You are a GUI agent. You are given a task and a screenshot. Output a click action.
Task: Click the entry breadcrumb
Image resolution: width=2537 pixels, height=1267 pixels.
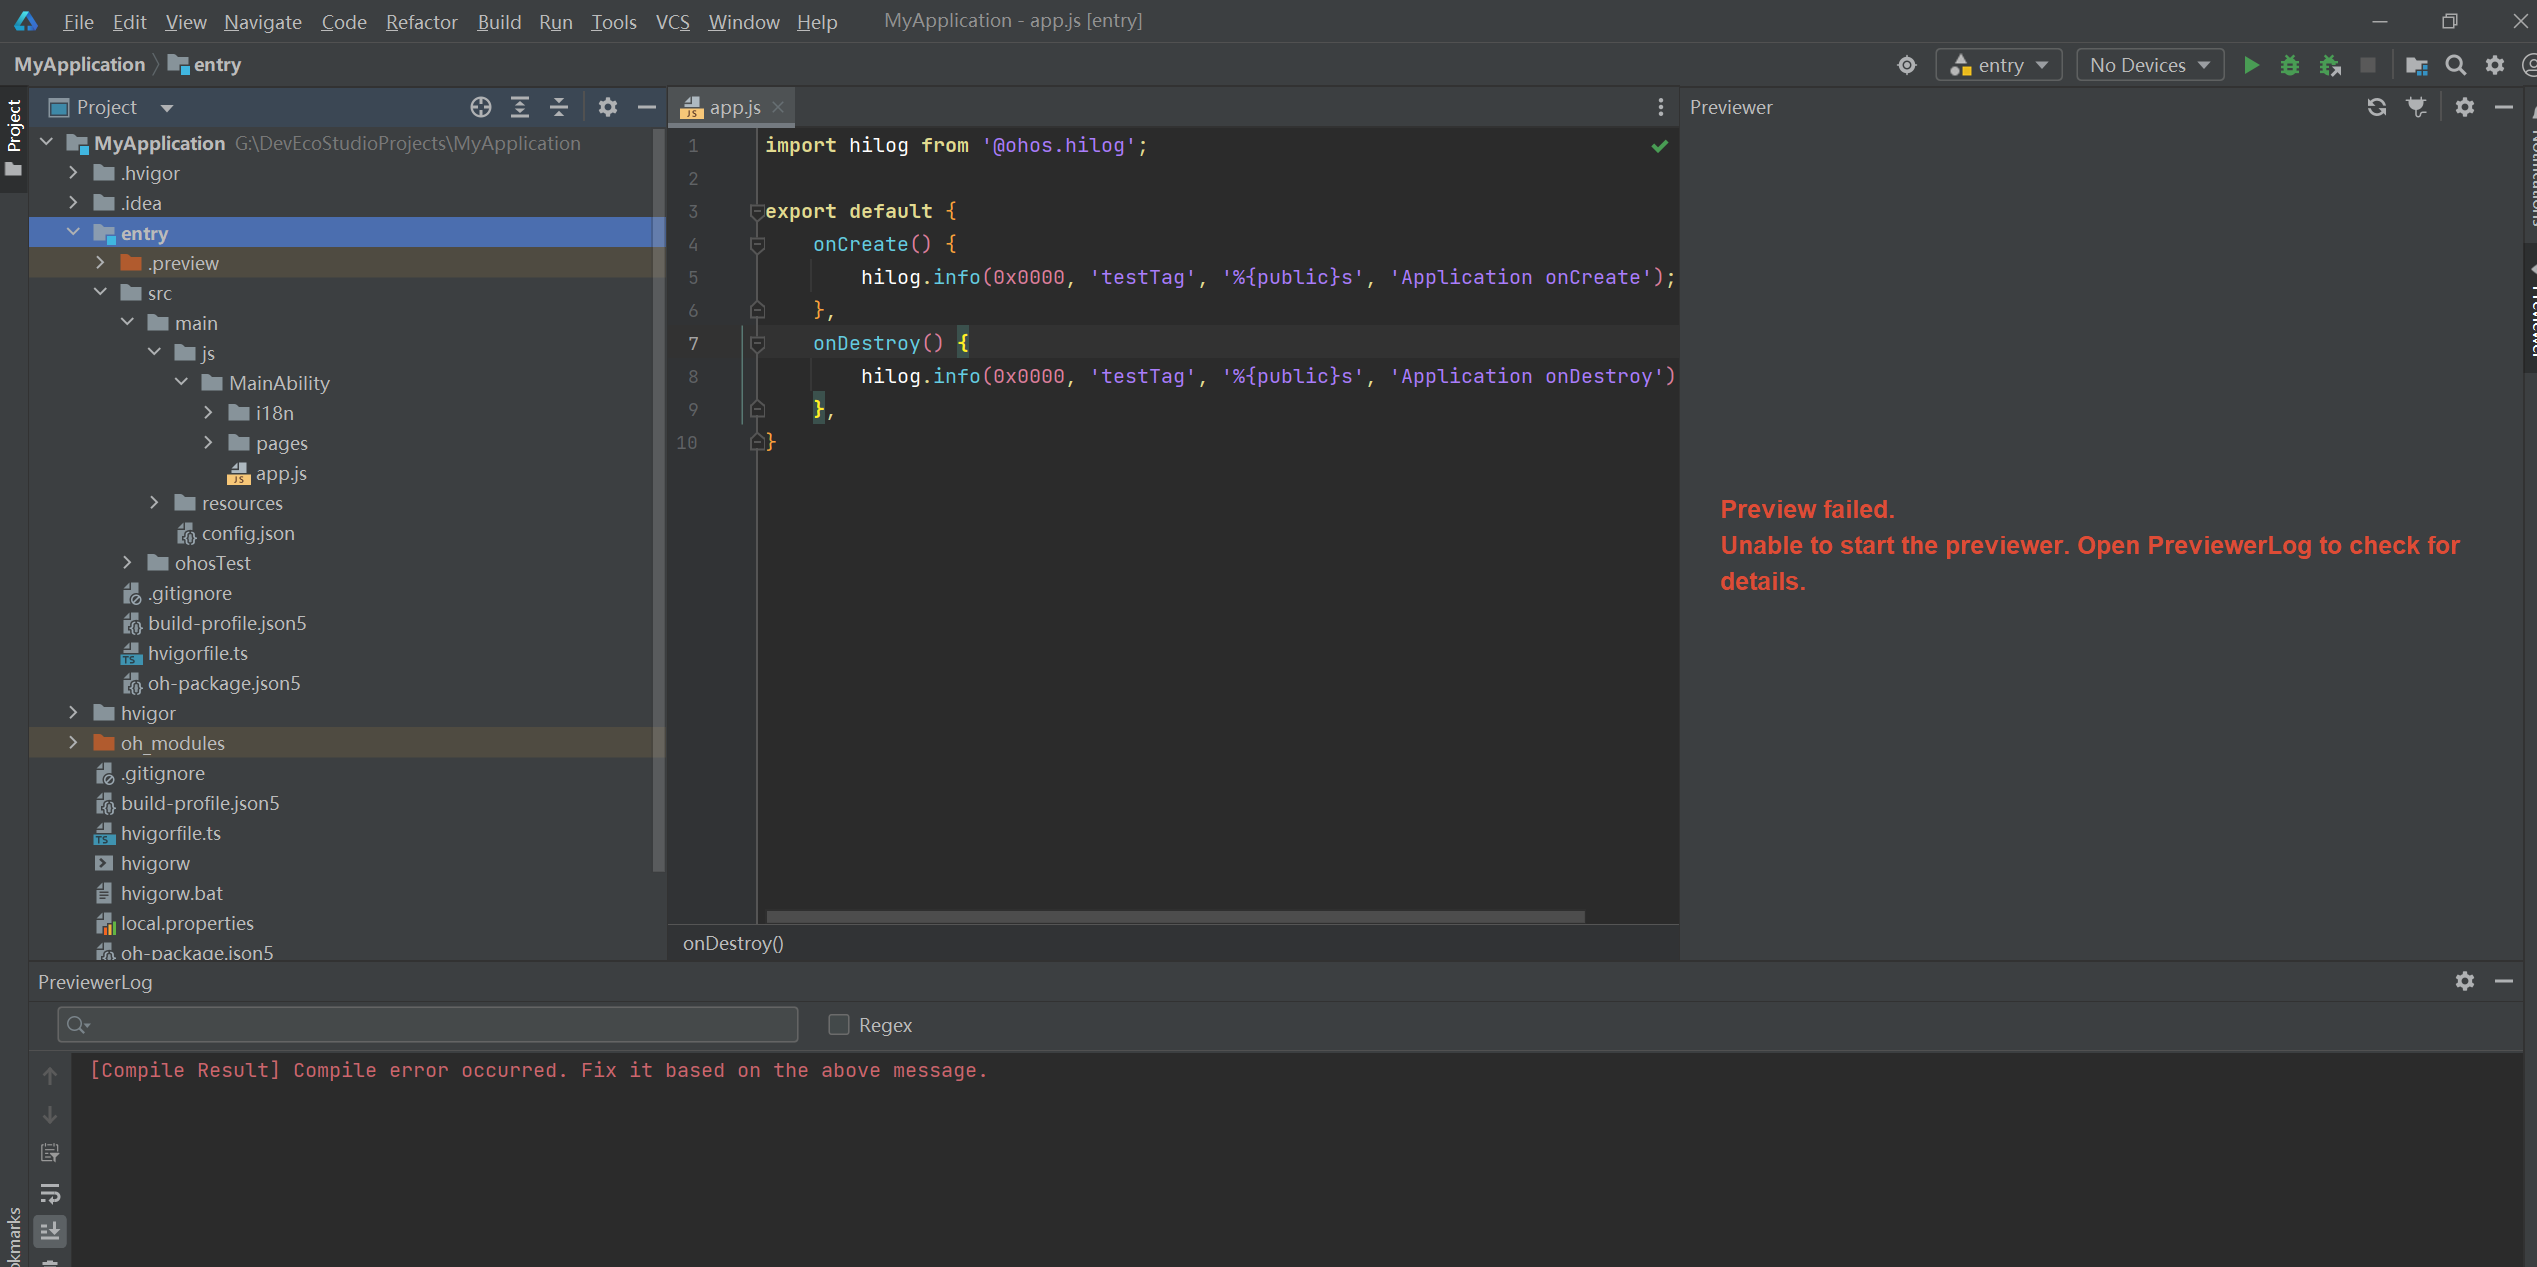coord(216,65)
